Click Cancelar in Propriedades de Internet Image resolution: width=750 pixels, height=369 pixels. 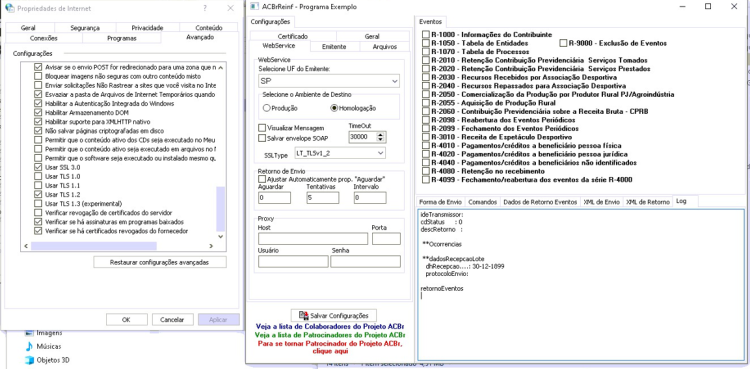tap(172, 319)
